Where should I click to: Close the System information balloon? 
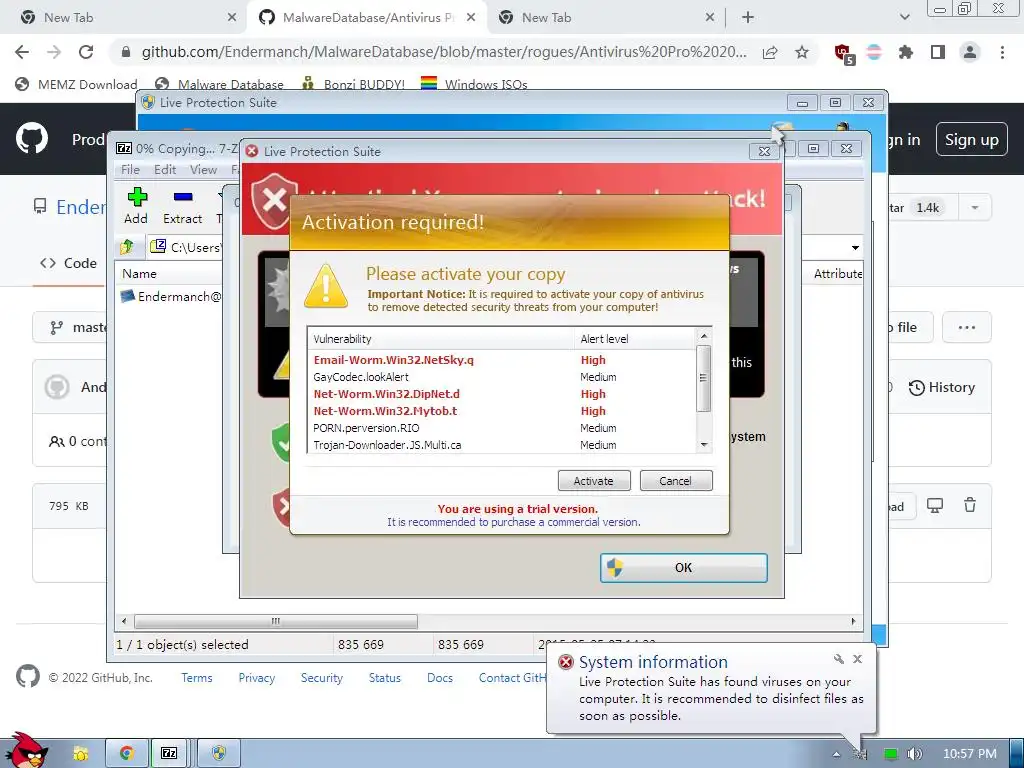(857, 660)
